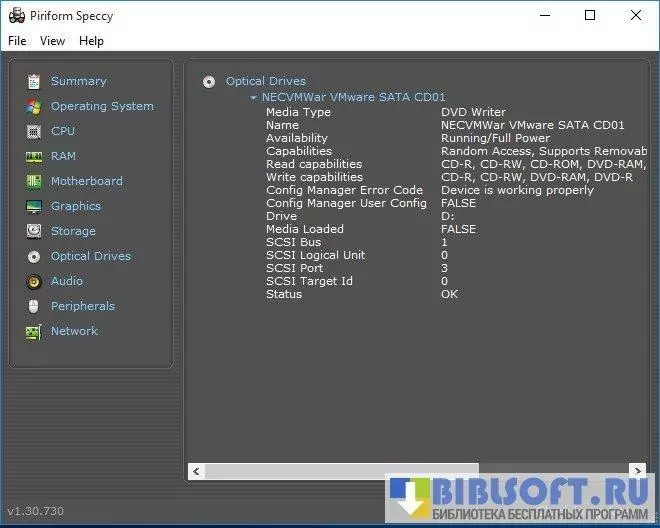Click the Storage drive icon

(34, 231)
